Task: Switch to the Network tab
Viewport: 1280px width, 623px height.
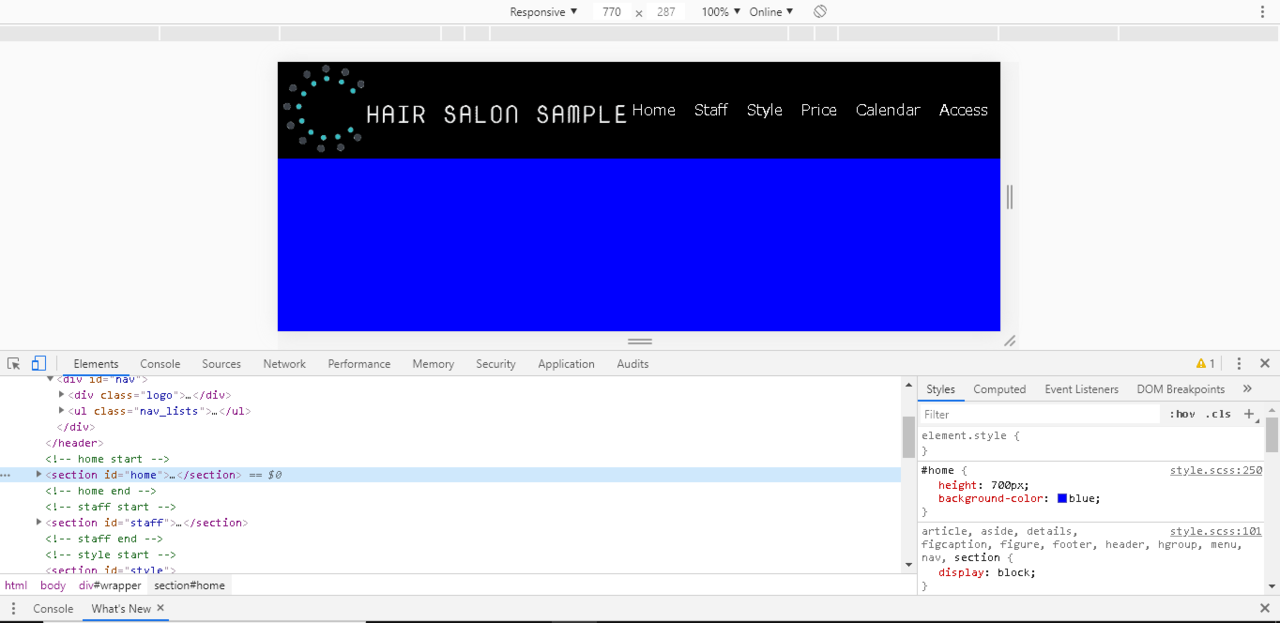Action: point(284,364)
